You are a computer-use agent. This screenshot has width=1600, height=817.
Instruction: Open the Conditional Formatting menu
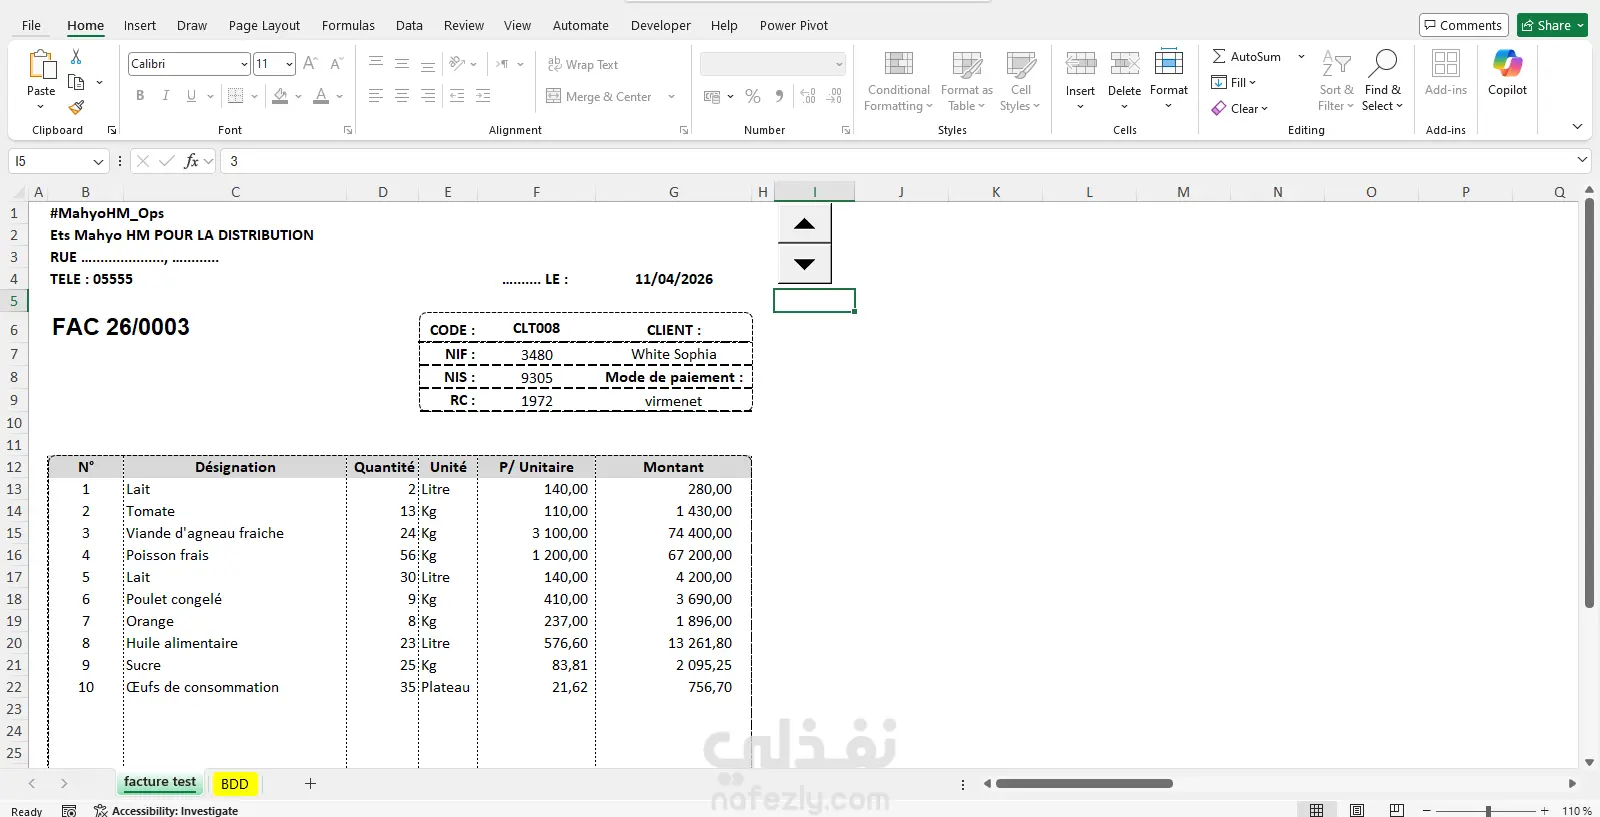click(899, 81)
